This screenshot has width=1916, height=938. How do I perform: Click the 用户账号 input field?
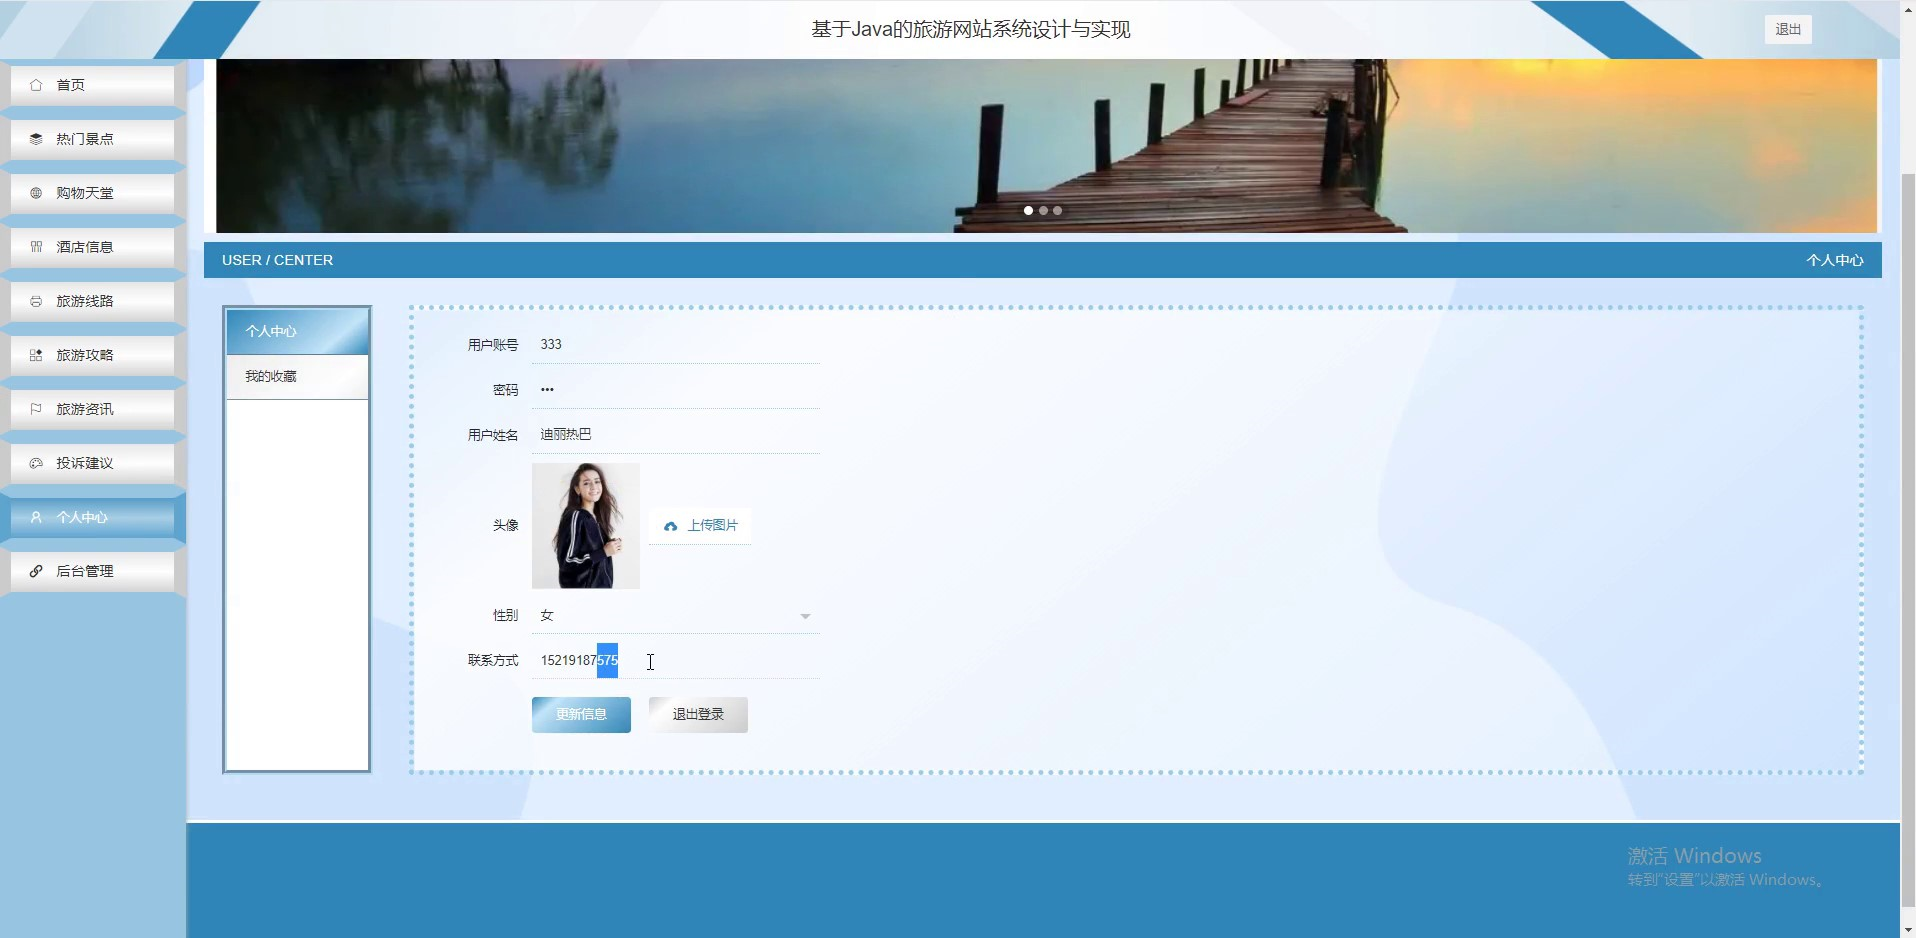[676, 345]
